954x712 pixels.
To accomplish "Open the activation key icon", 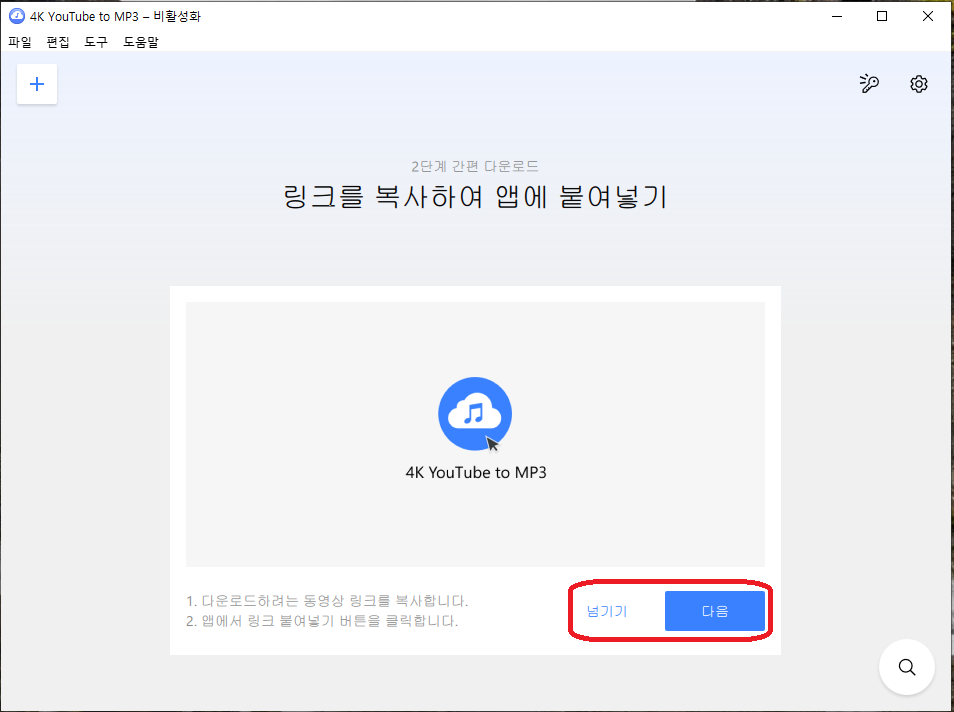I will (869, 83).
